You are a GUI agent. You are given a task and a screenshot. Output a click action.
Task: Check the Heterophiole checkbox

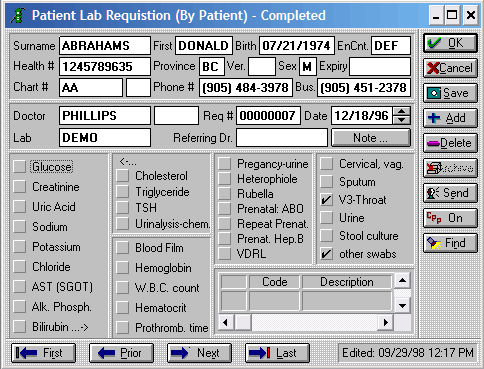pyautogui.click(x=225, y=179)
